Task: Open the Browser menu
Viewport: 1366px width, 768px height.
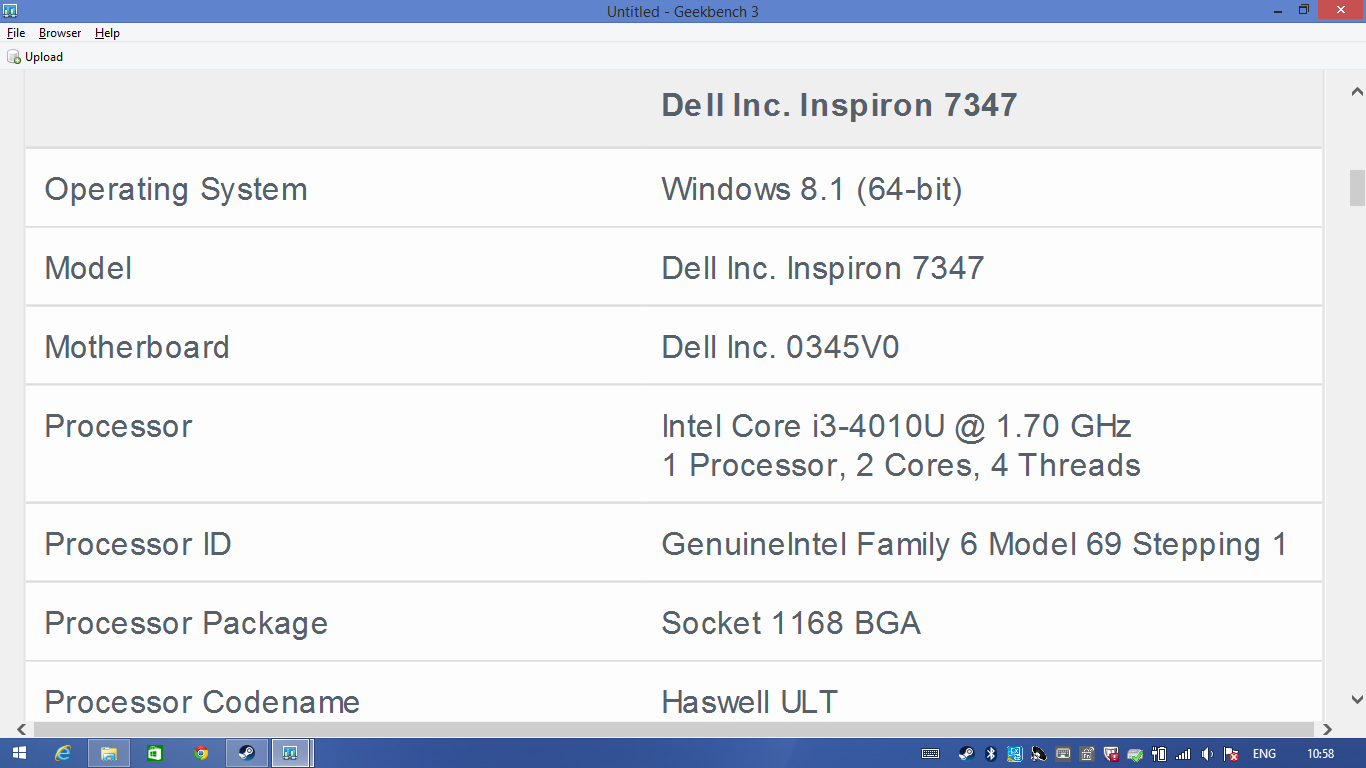Action: tap(60, 33)
